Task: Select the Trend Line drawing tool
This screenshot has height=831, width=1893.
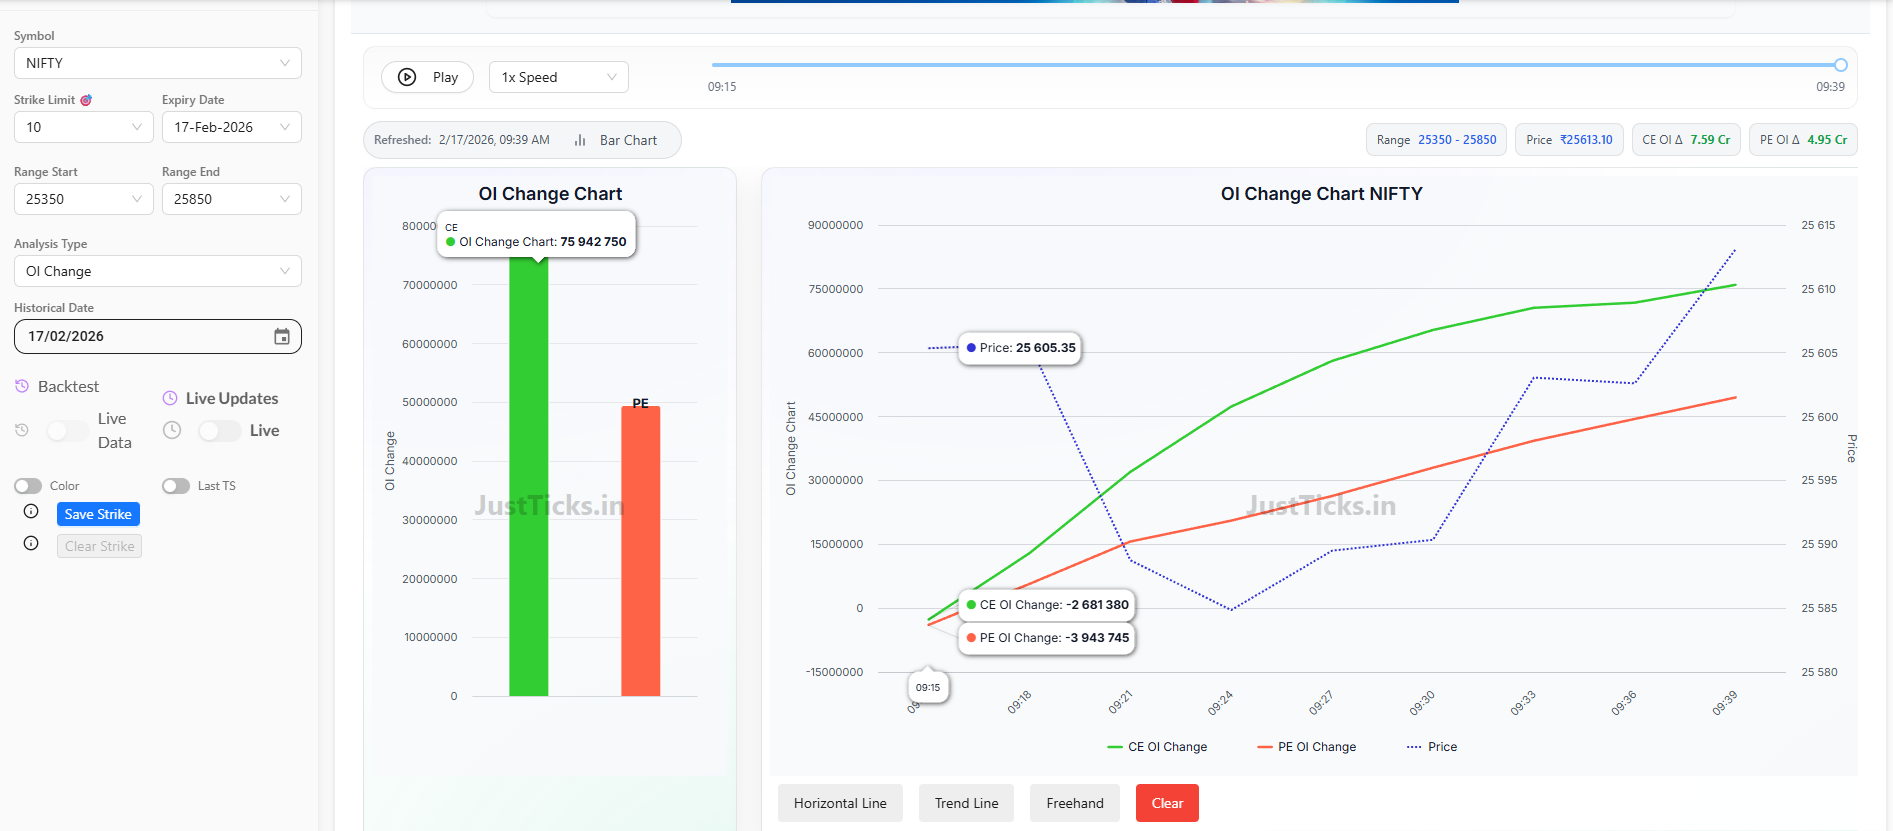Action: tap(966, 803)
